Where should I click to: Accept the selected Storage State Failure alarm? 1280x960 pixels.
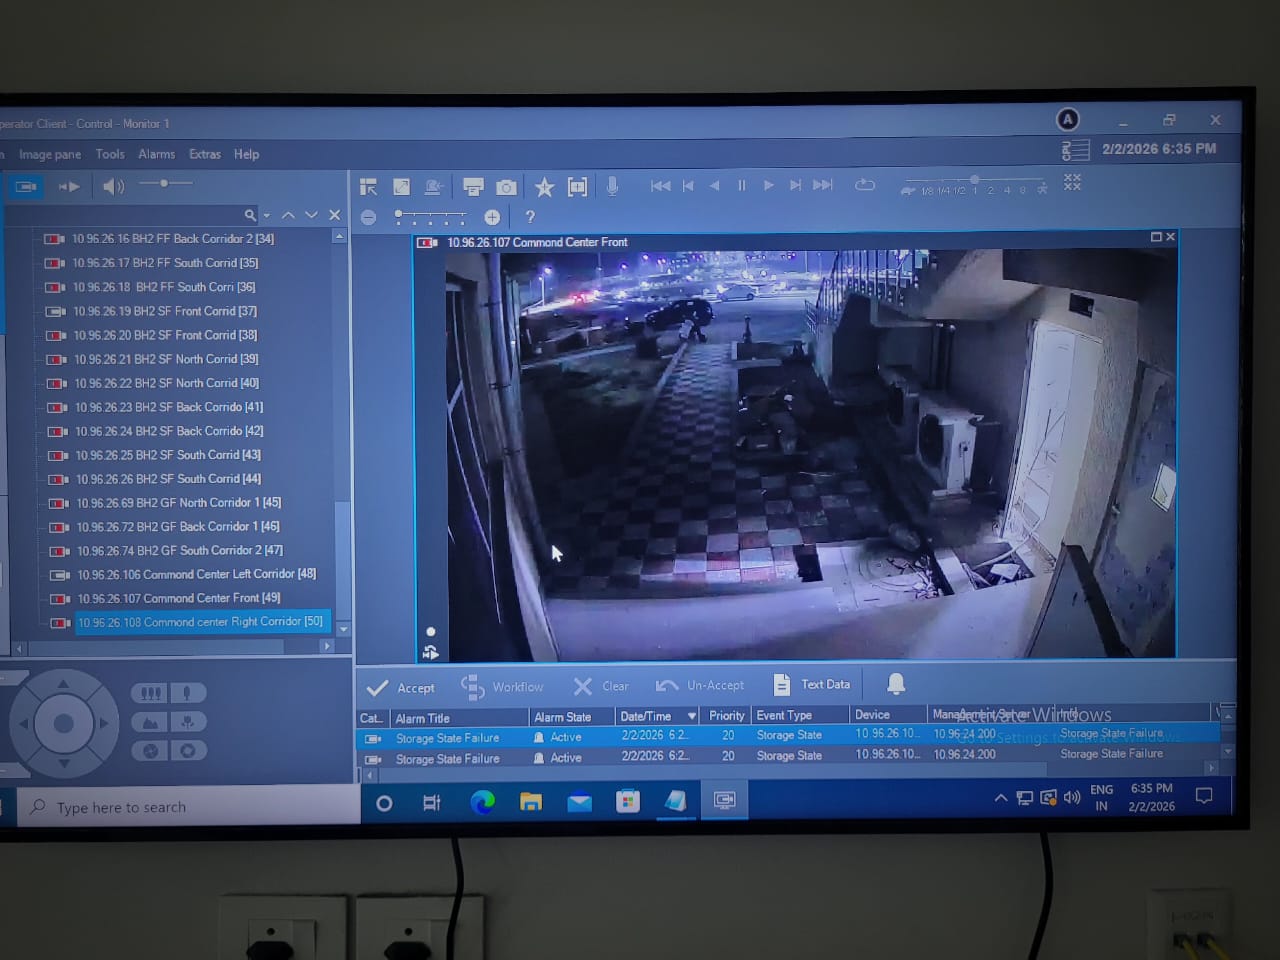(x=400, y=686)
